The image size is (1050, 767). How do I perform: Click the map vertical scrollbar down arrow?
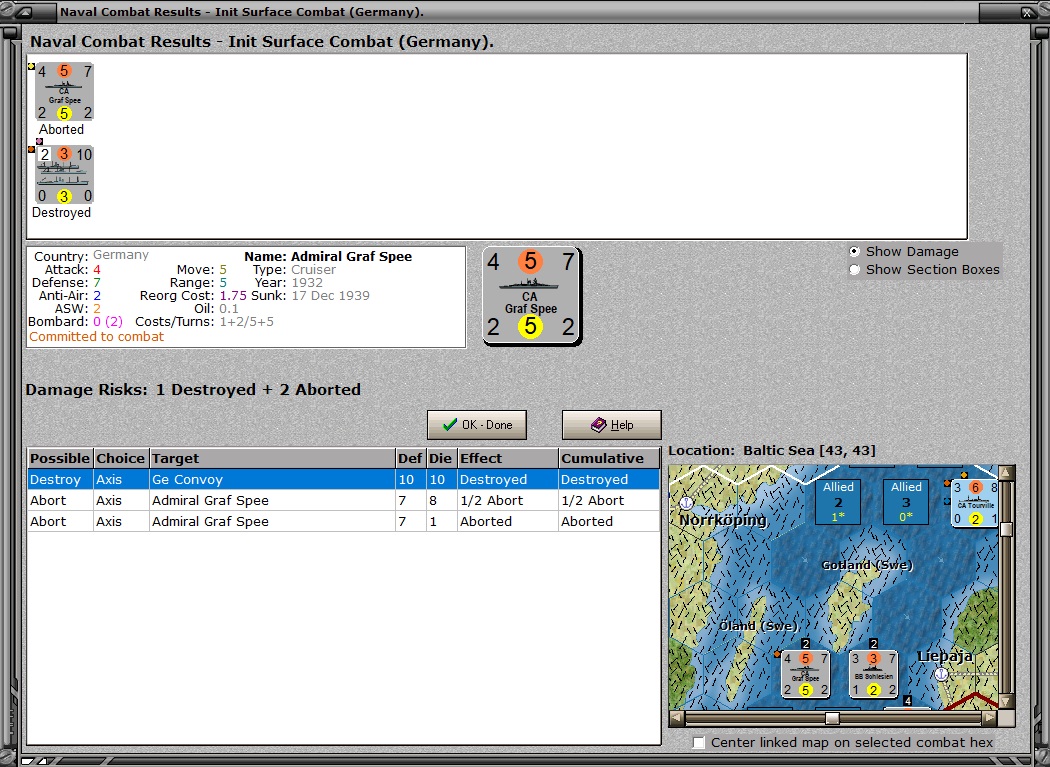coord(1006,701)
